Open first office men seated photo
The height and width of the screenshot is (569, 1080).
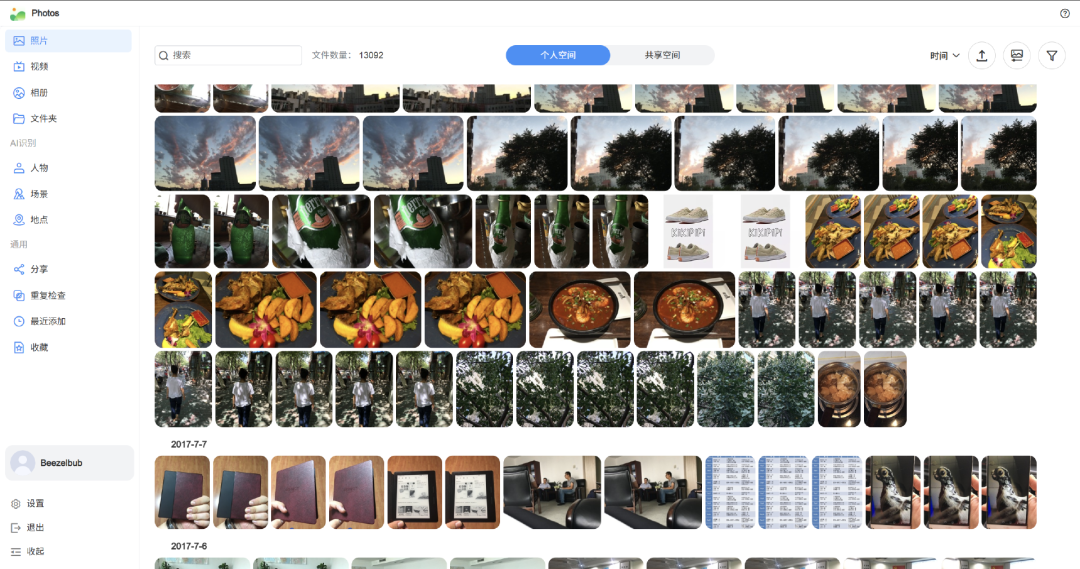[552, 493]
